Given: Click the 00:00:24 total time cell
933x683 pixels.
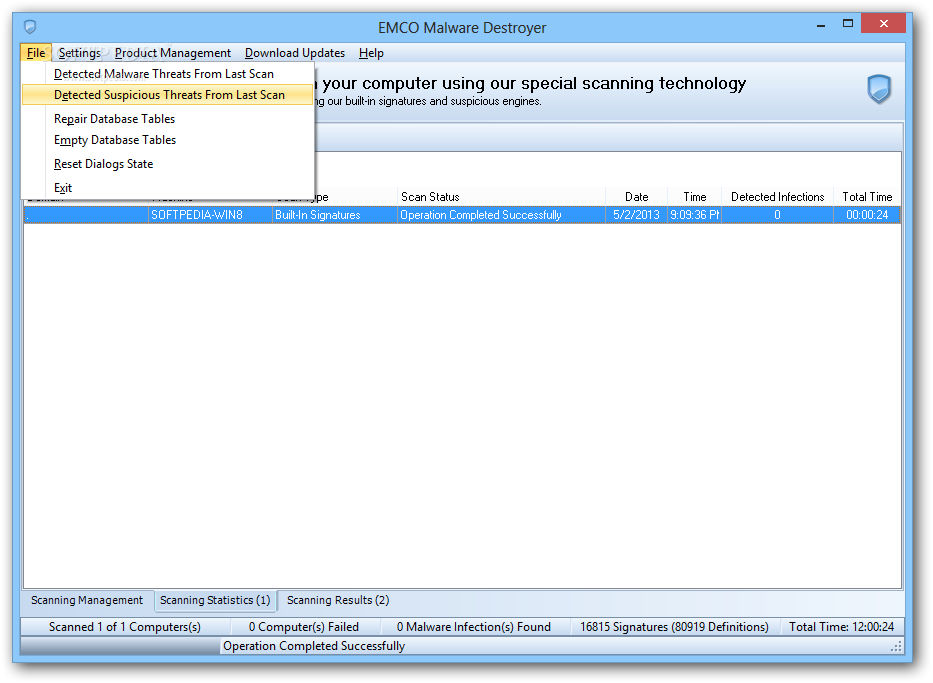Looking at the screenshot, I should click(867, 215).
